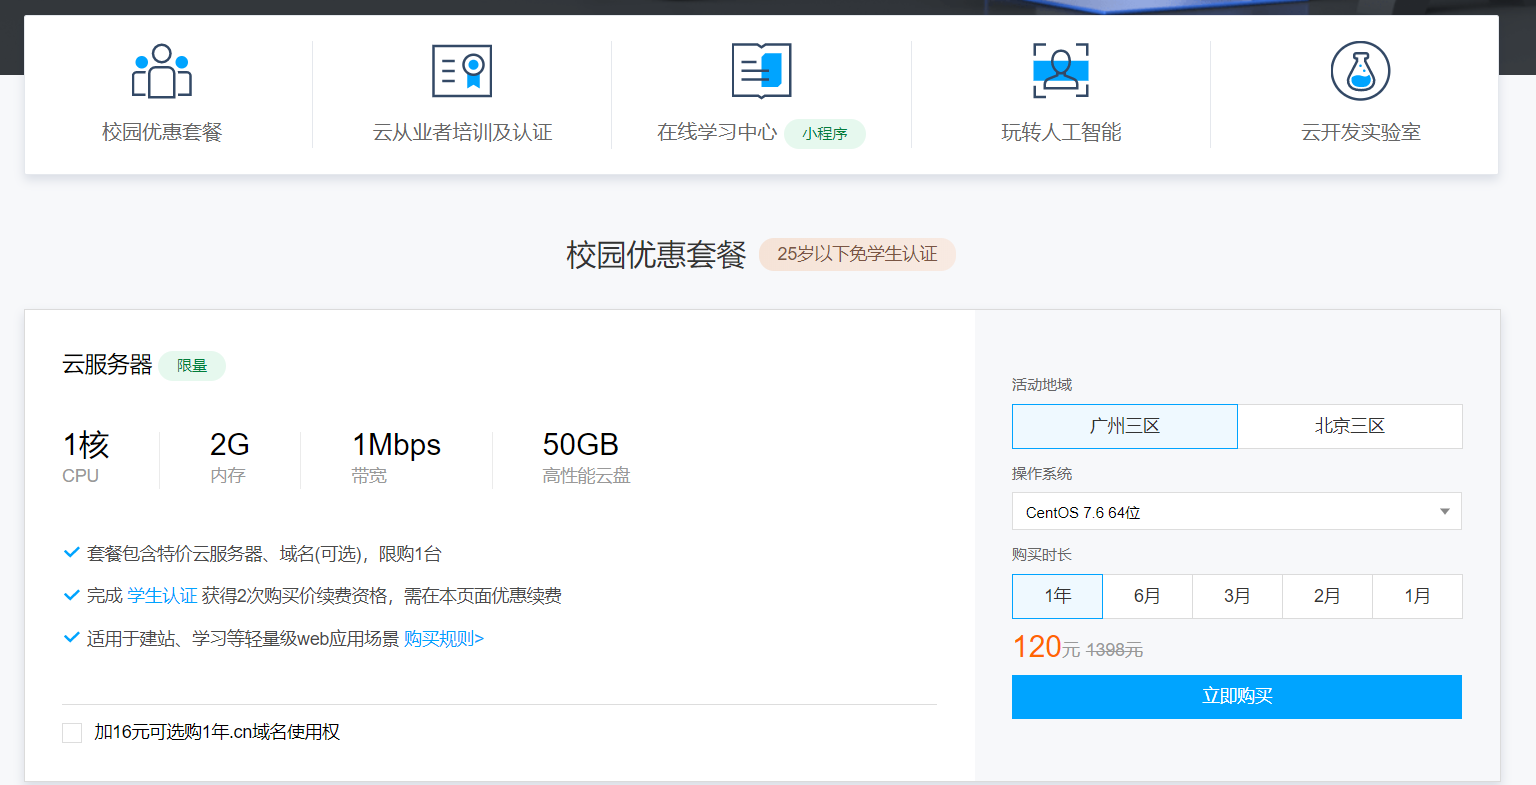
Task: Click the 玩转人工智能 face-scan icon
Action: click(1061, 71)
